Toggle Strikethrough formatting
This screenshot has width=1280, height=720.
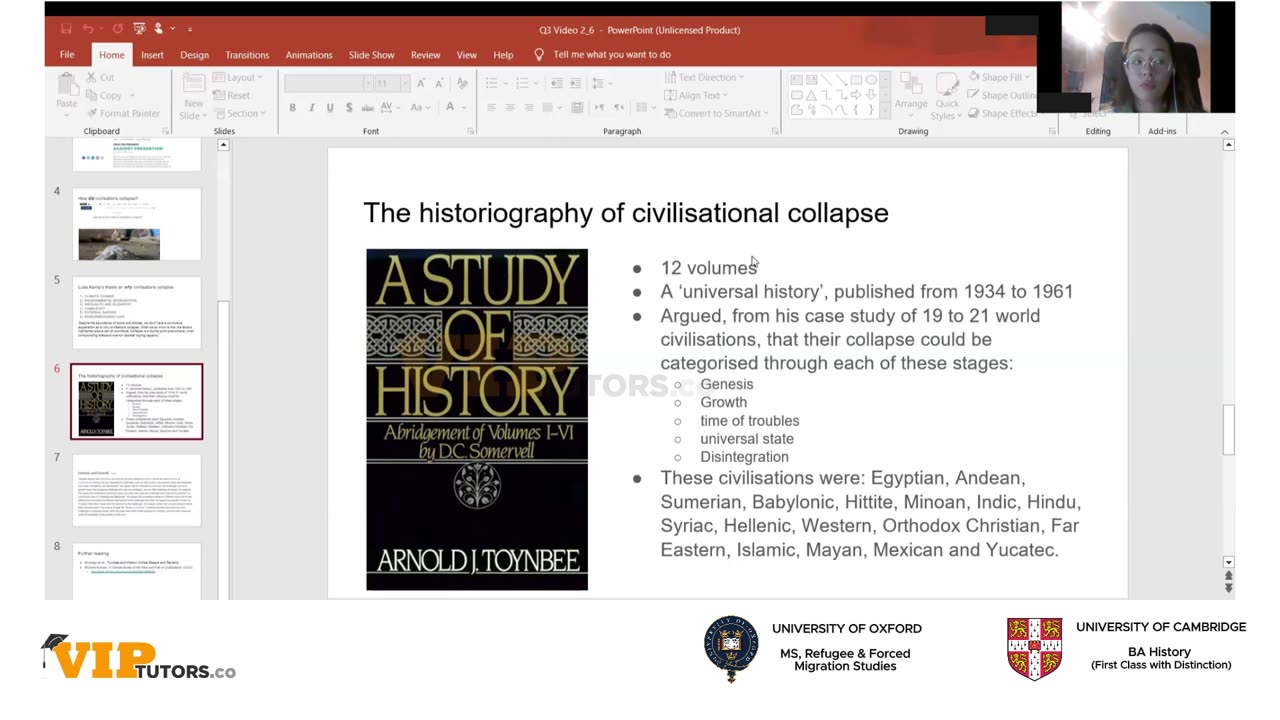[x=367, y=107]
